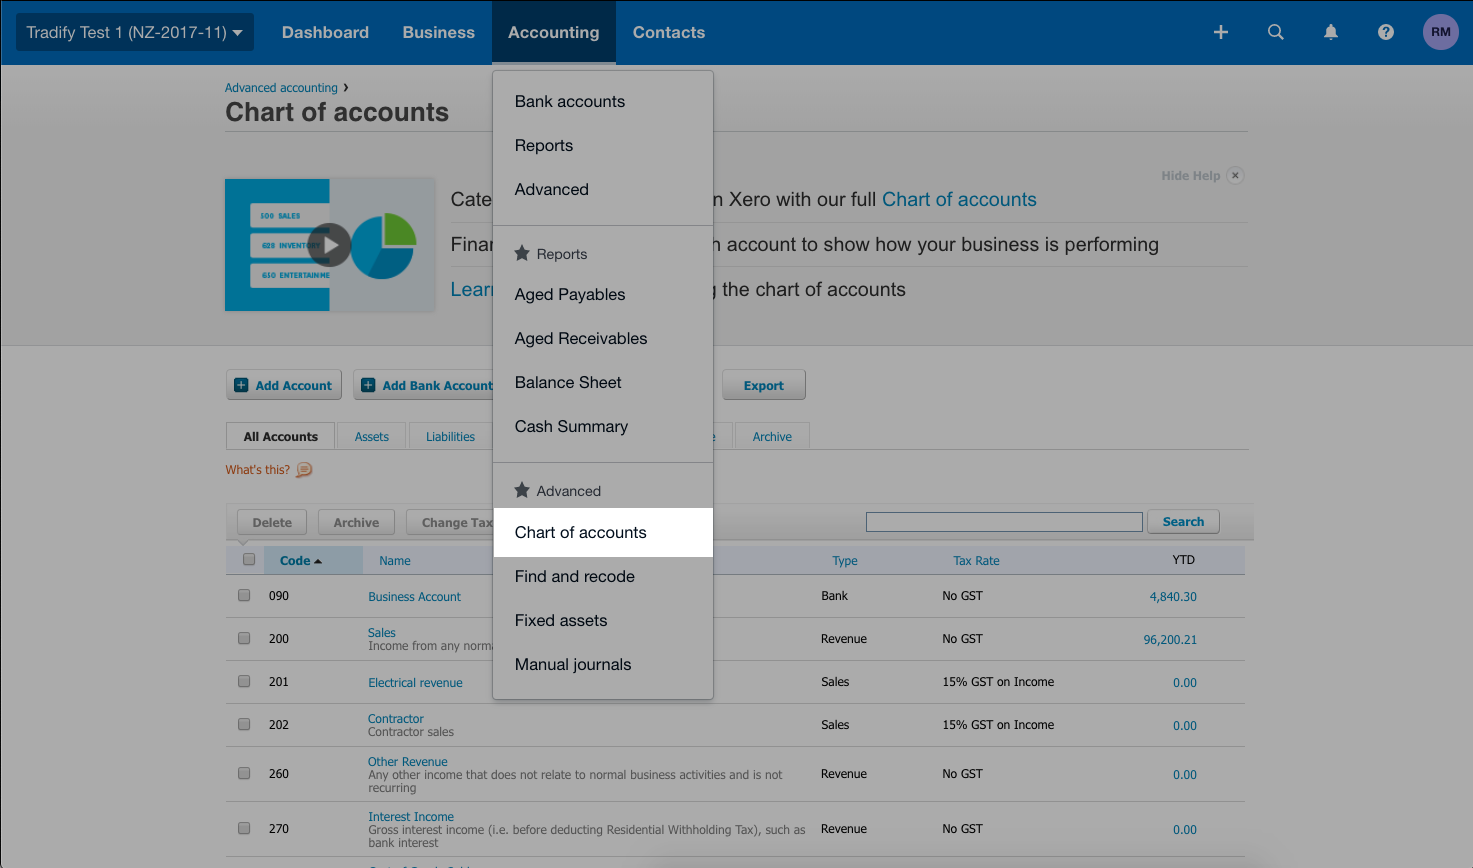
Task: Toggle the select-all checkbox in header
Action: (249, 560)
